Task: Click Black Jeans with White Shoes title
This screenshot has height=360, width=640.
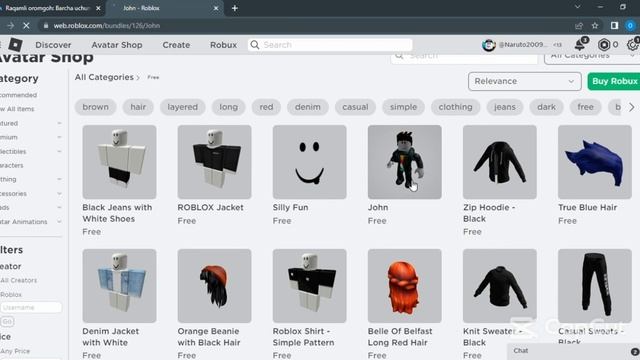Action: point(117,213)
